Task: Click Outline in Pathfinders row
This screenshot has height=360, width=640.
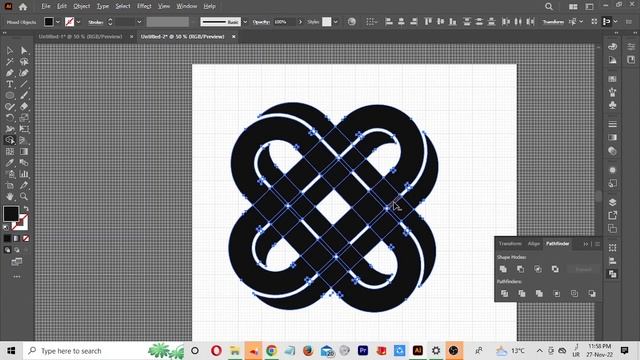Action: (x=574, y=293)
